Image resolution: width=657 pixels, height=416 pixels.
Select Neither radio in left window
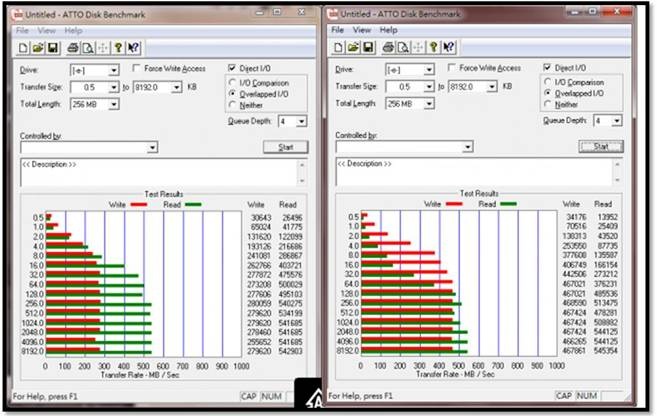[233, 105]
